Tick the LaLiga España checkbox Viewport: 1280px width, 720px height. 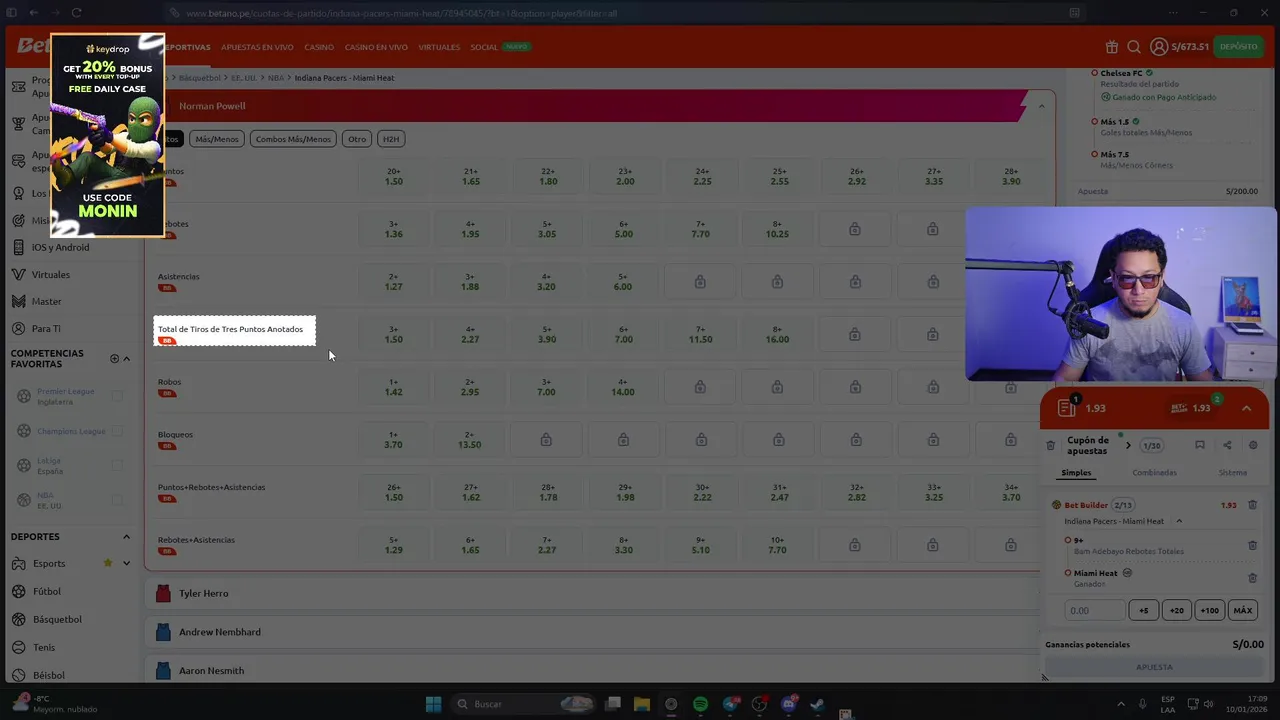pos(117,465)
